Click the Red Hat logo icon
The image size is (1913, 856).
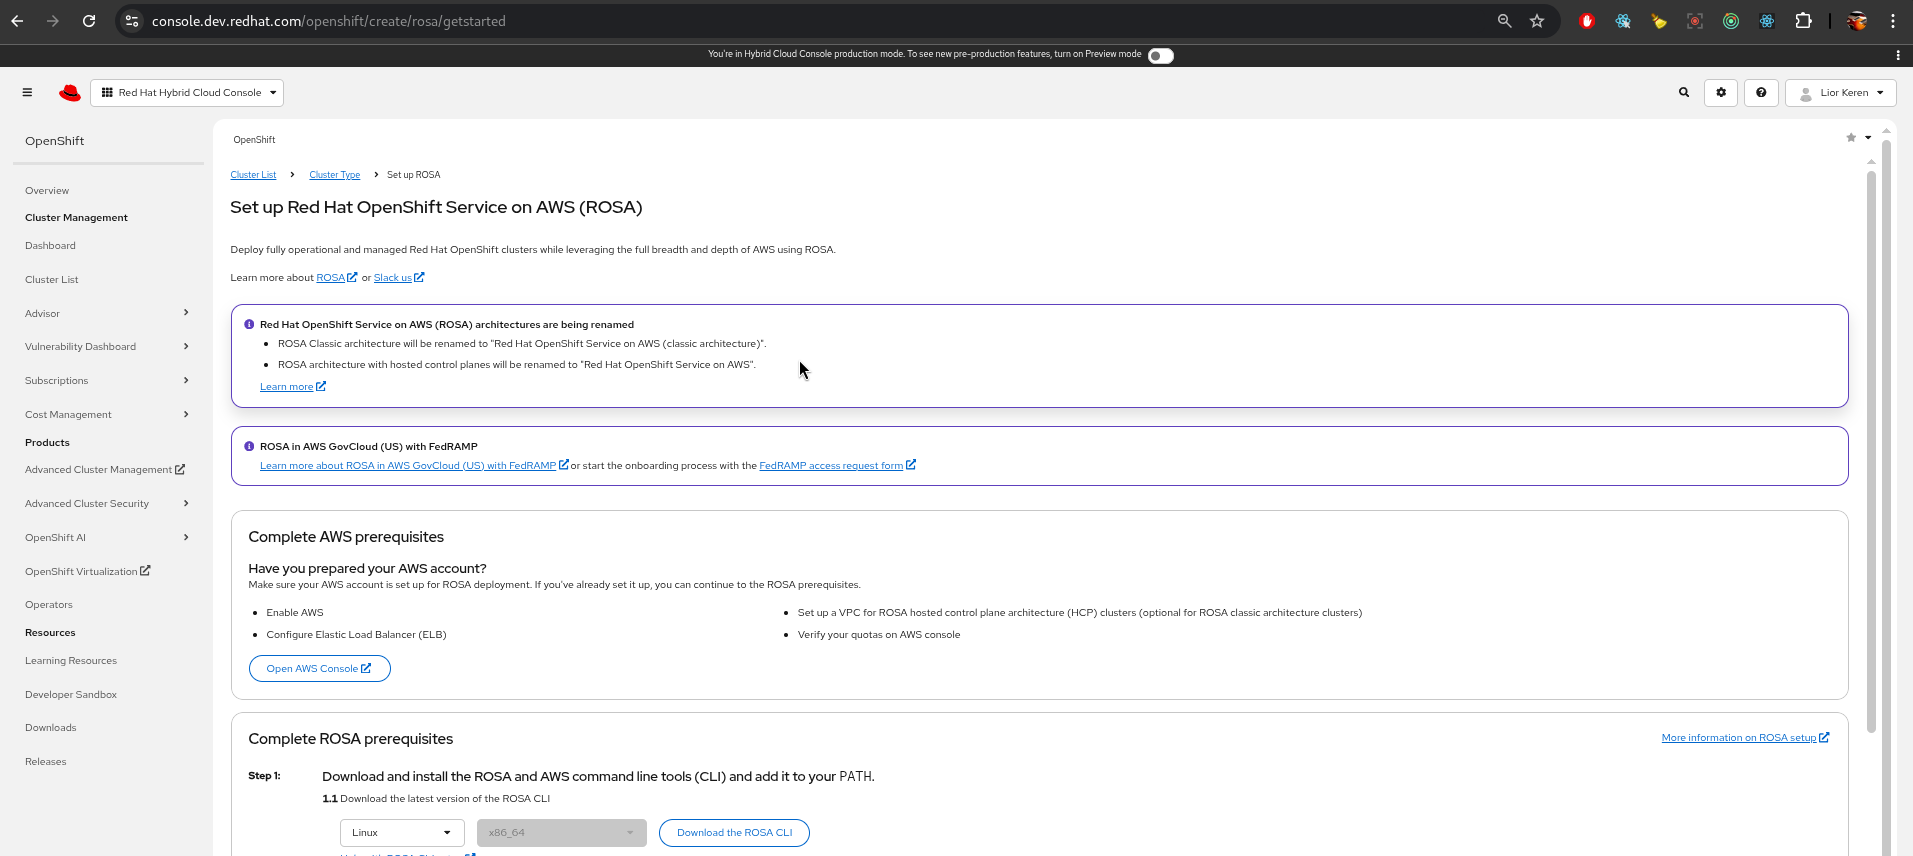(70, 93)
